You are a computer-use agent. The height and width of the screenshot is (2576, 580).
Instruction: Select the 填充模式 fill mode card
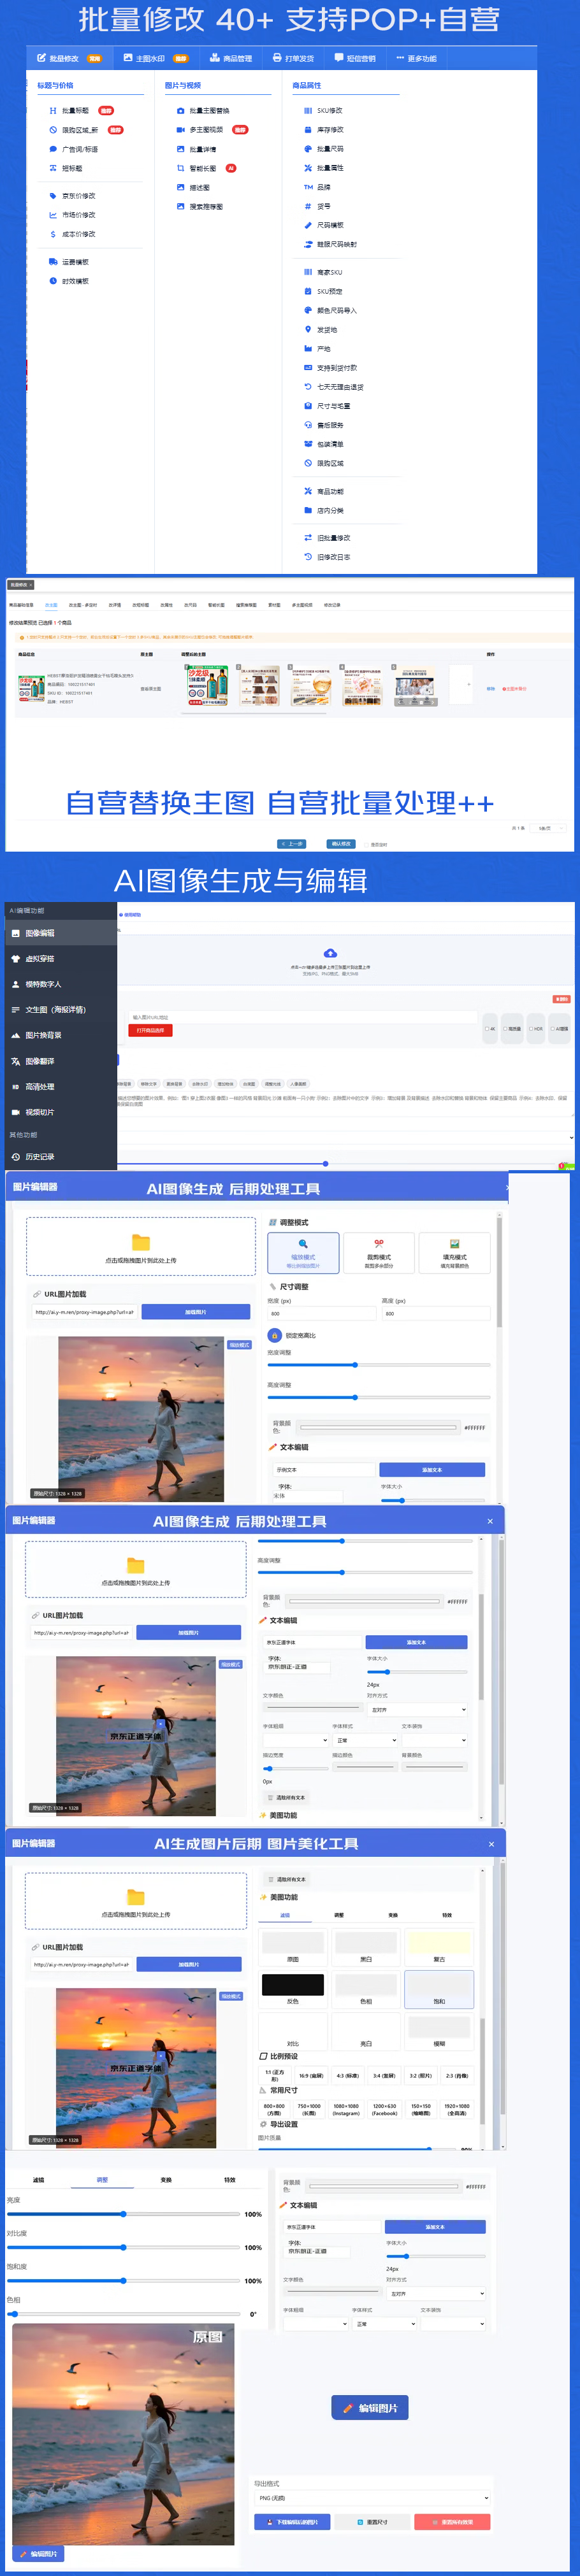click(x=455, y=1253)
